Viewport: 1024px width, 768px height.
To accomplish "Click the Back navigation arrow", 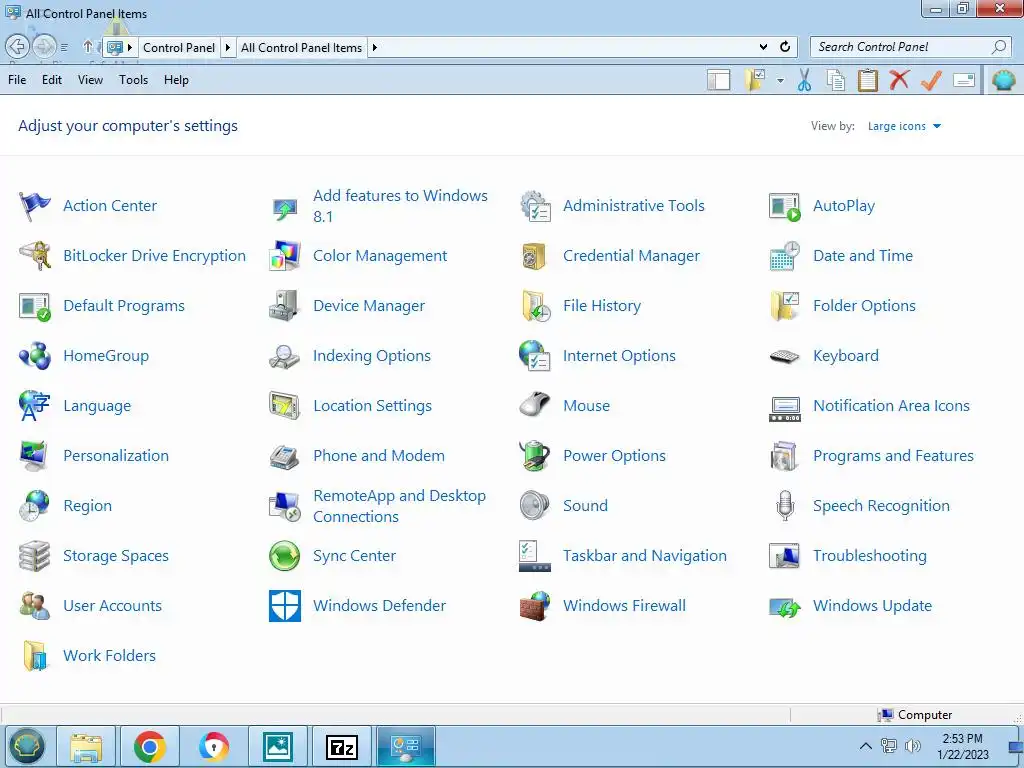I will pyautogui.click(x=18, y=47).
